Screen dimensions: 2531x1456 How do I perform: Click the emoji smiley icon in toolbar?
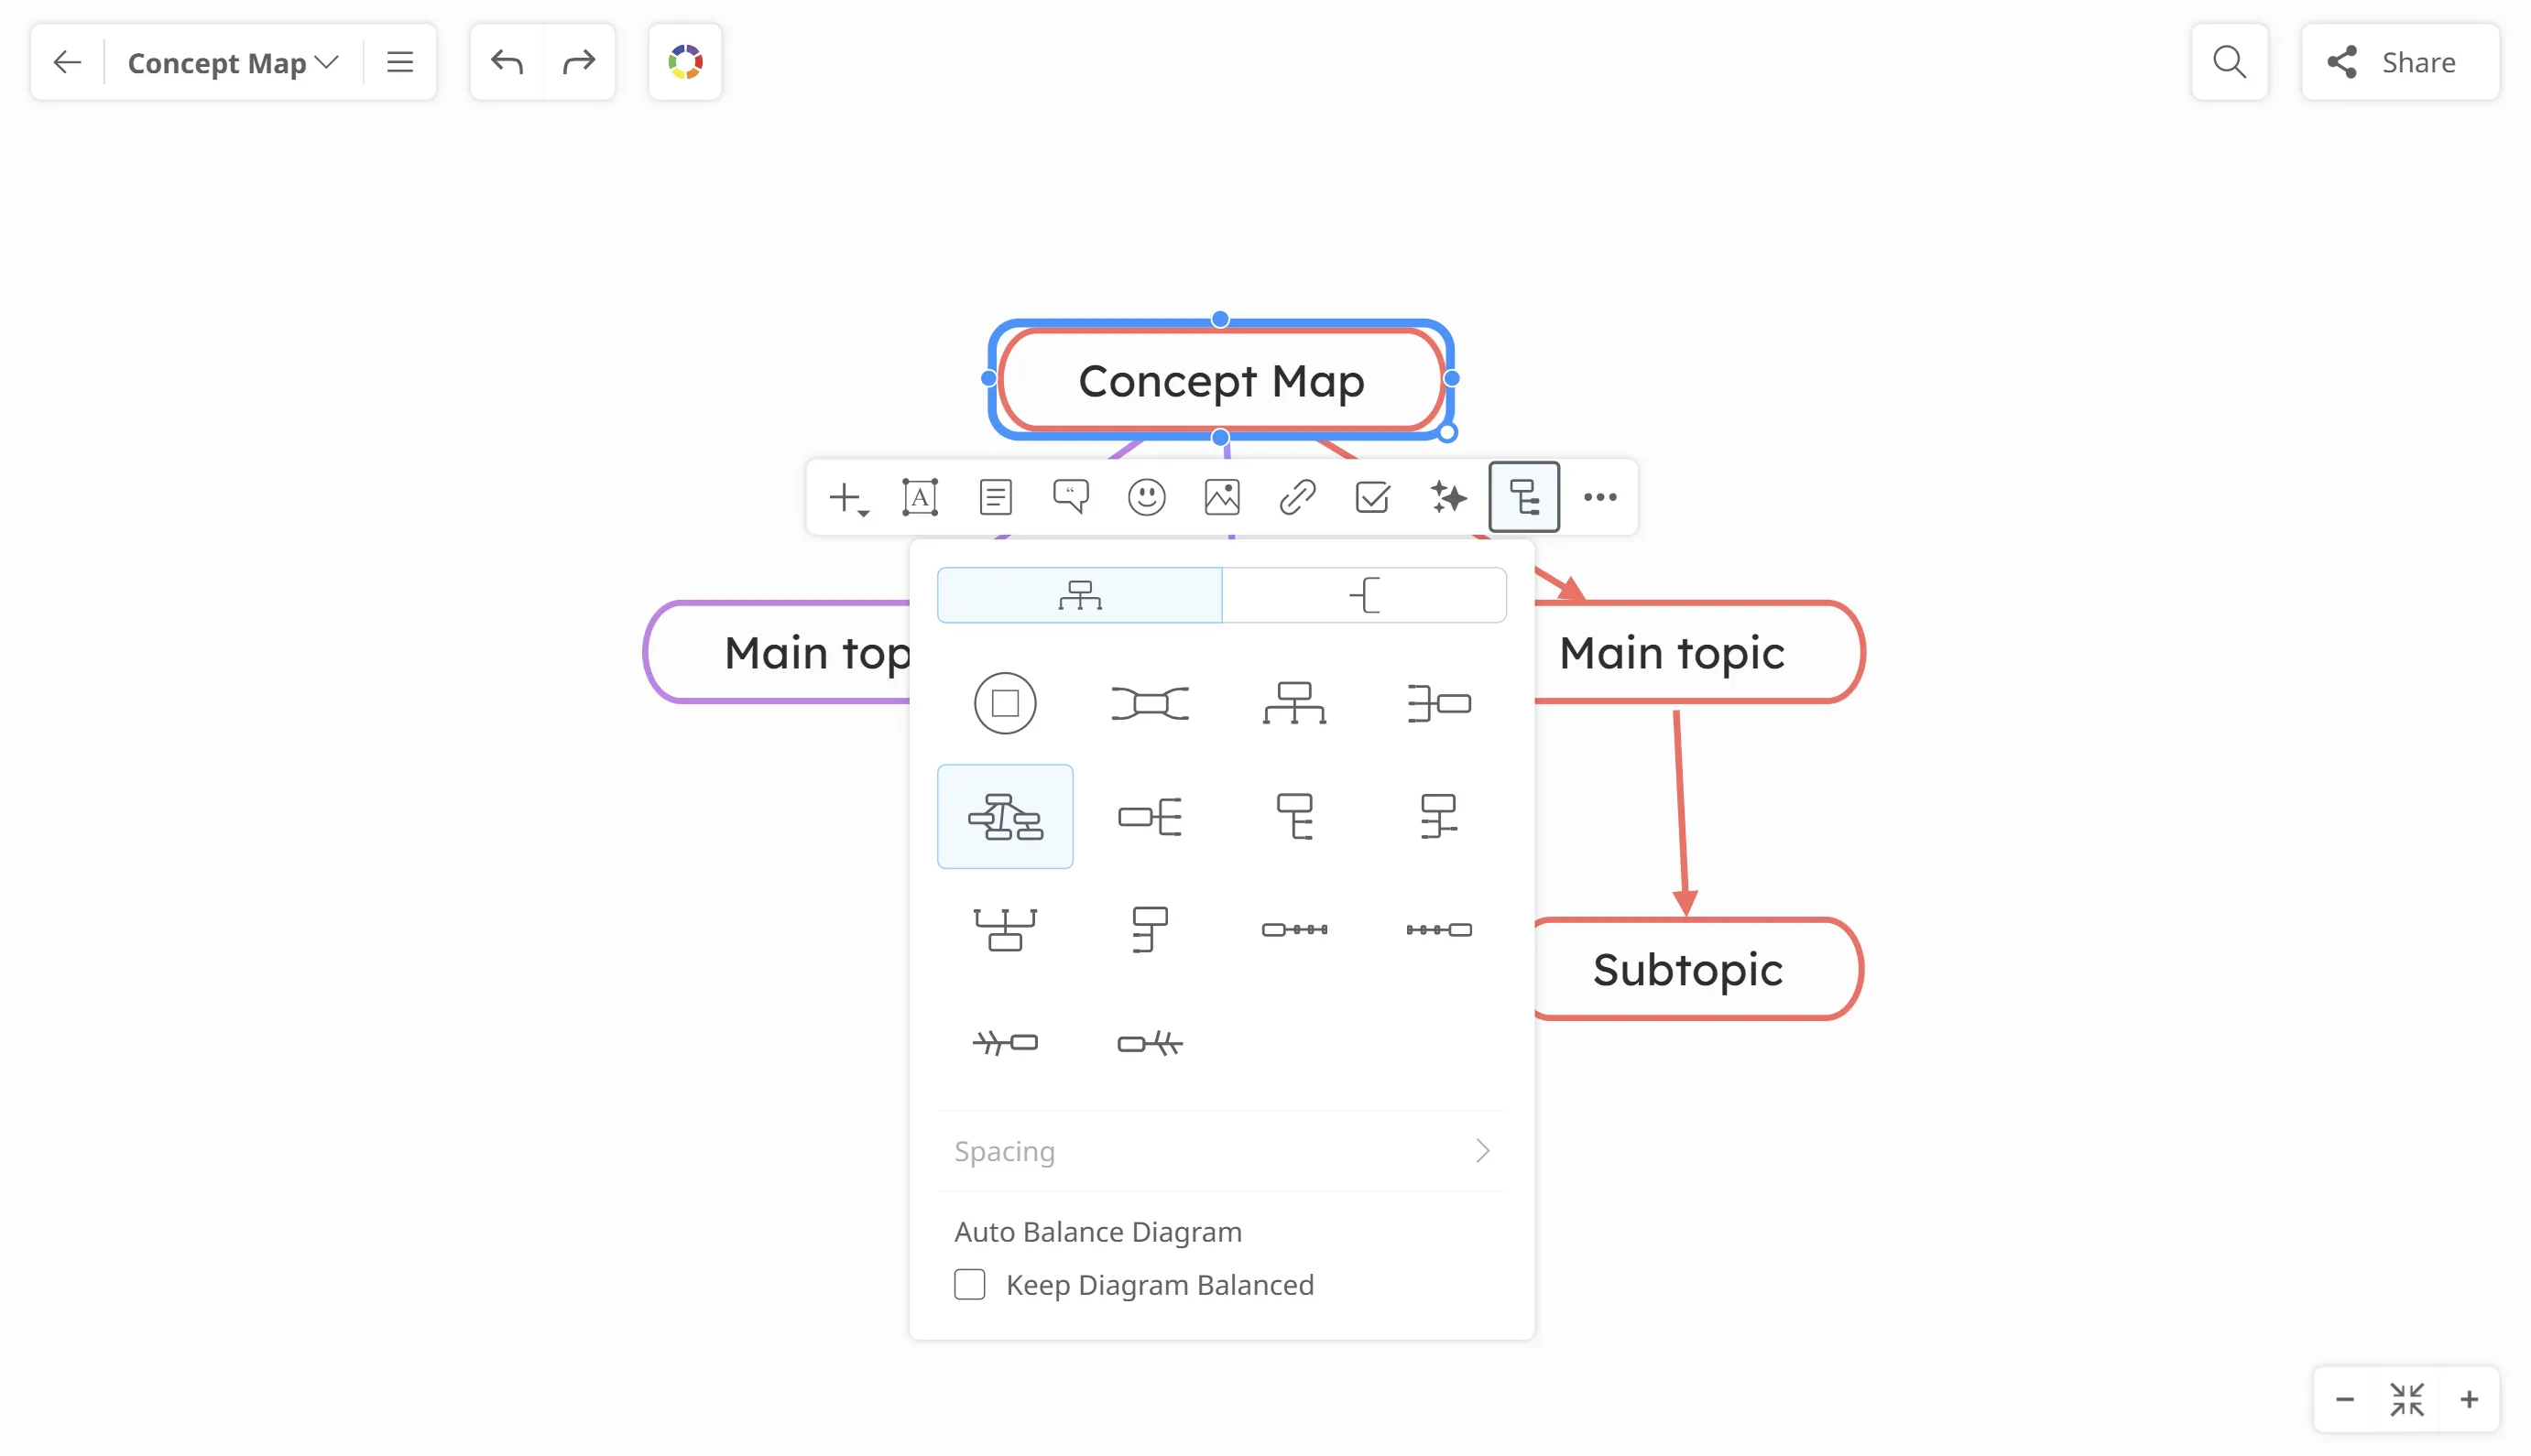click(1146, 497)
